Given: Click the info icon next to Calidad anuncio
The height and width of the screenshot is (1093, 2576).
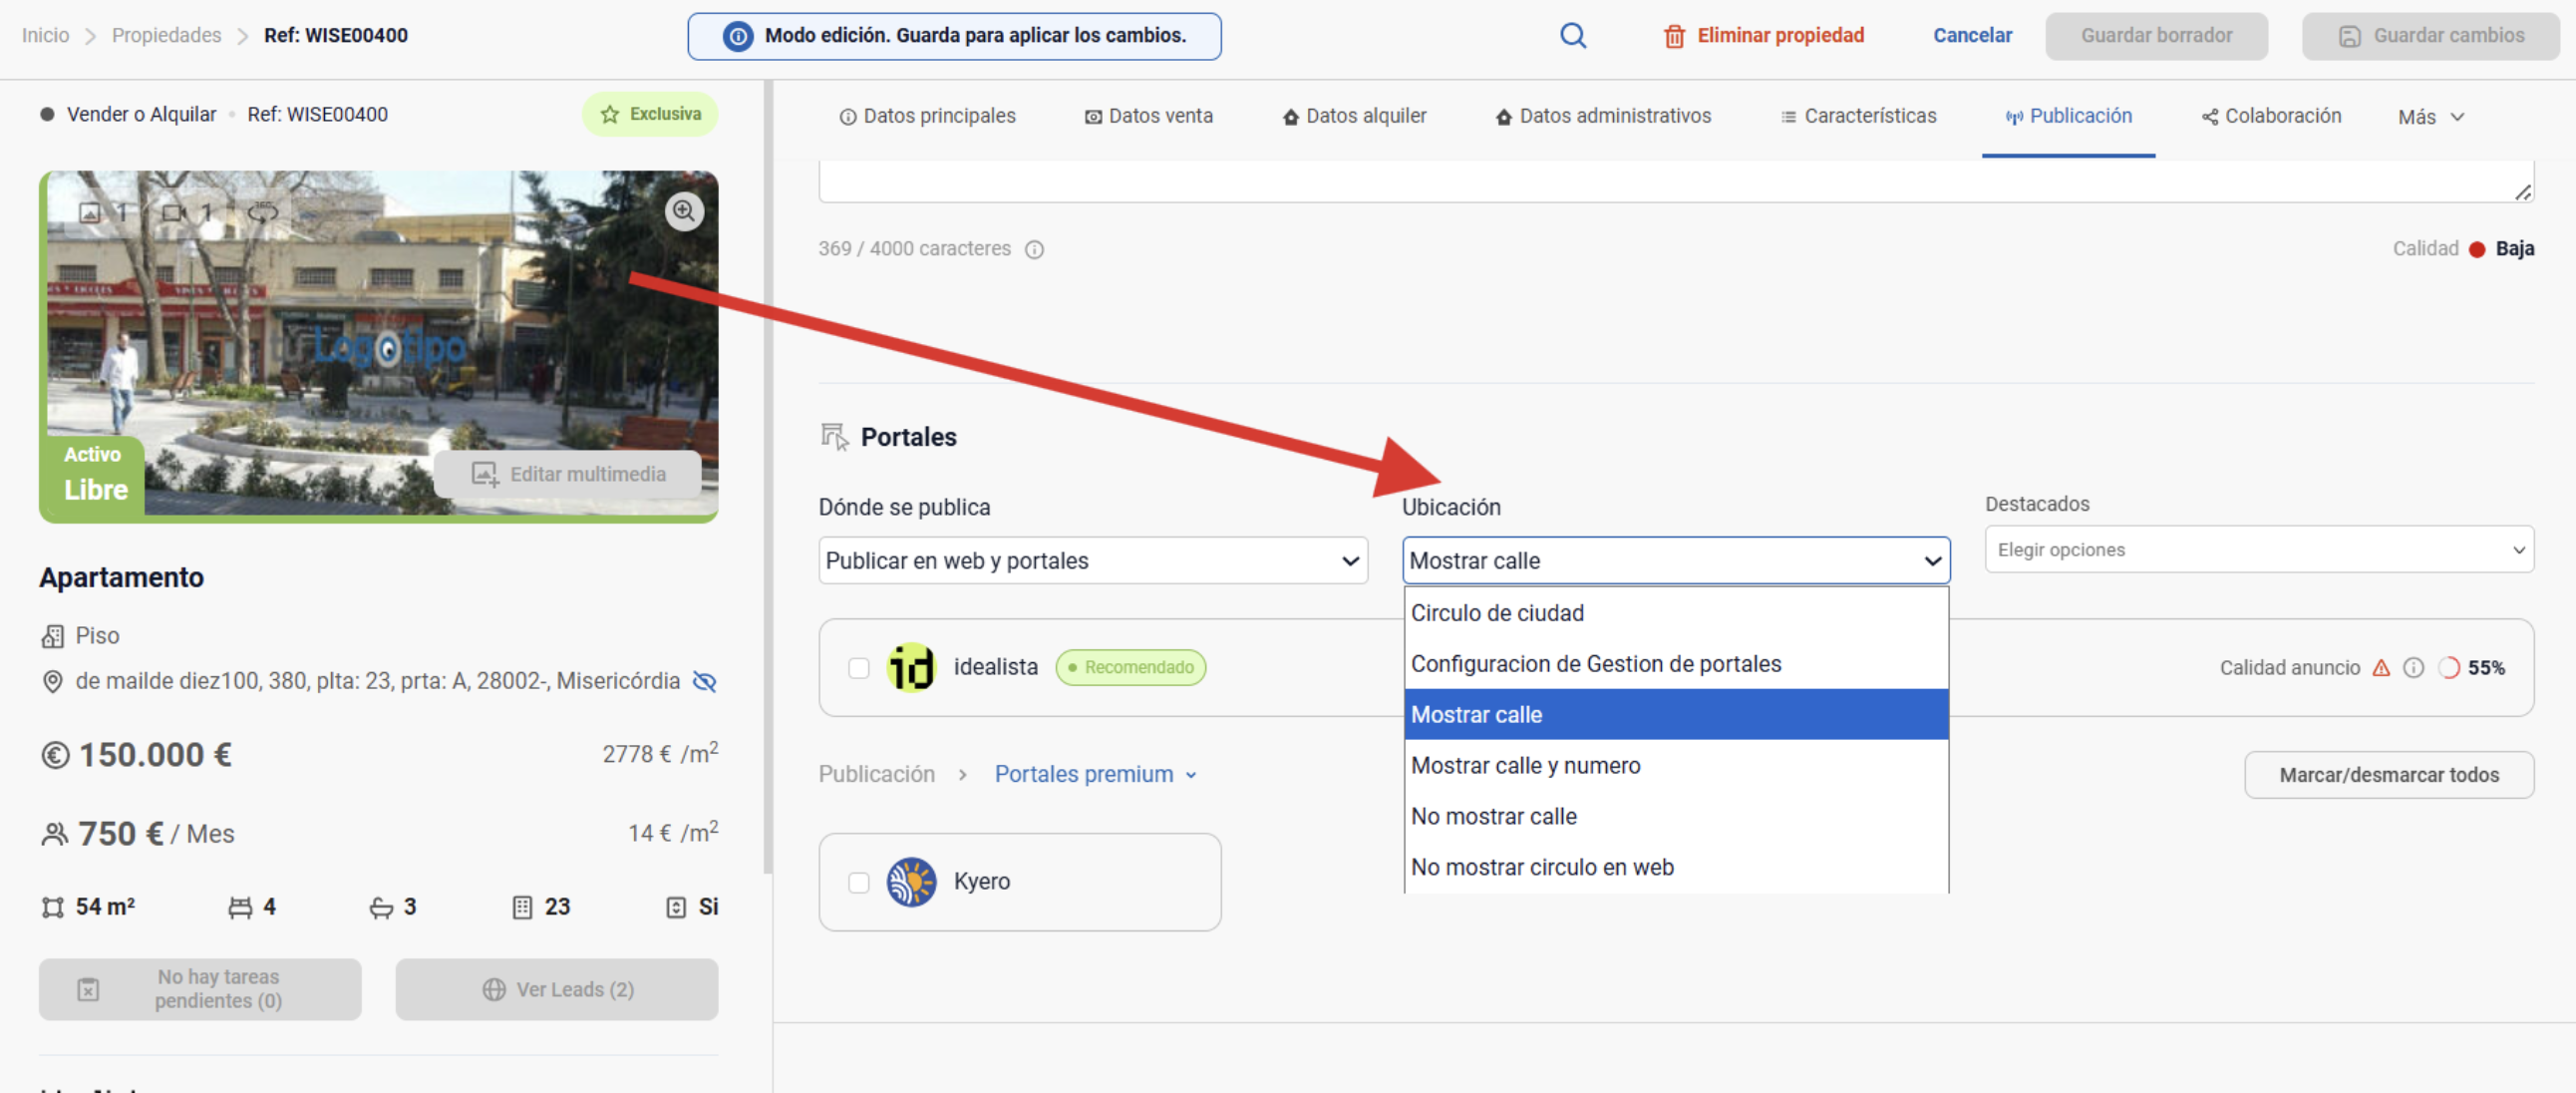Looking at the screenshot, I should [x=2413, y=668].
